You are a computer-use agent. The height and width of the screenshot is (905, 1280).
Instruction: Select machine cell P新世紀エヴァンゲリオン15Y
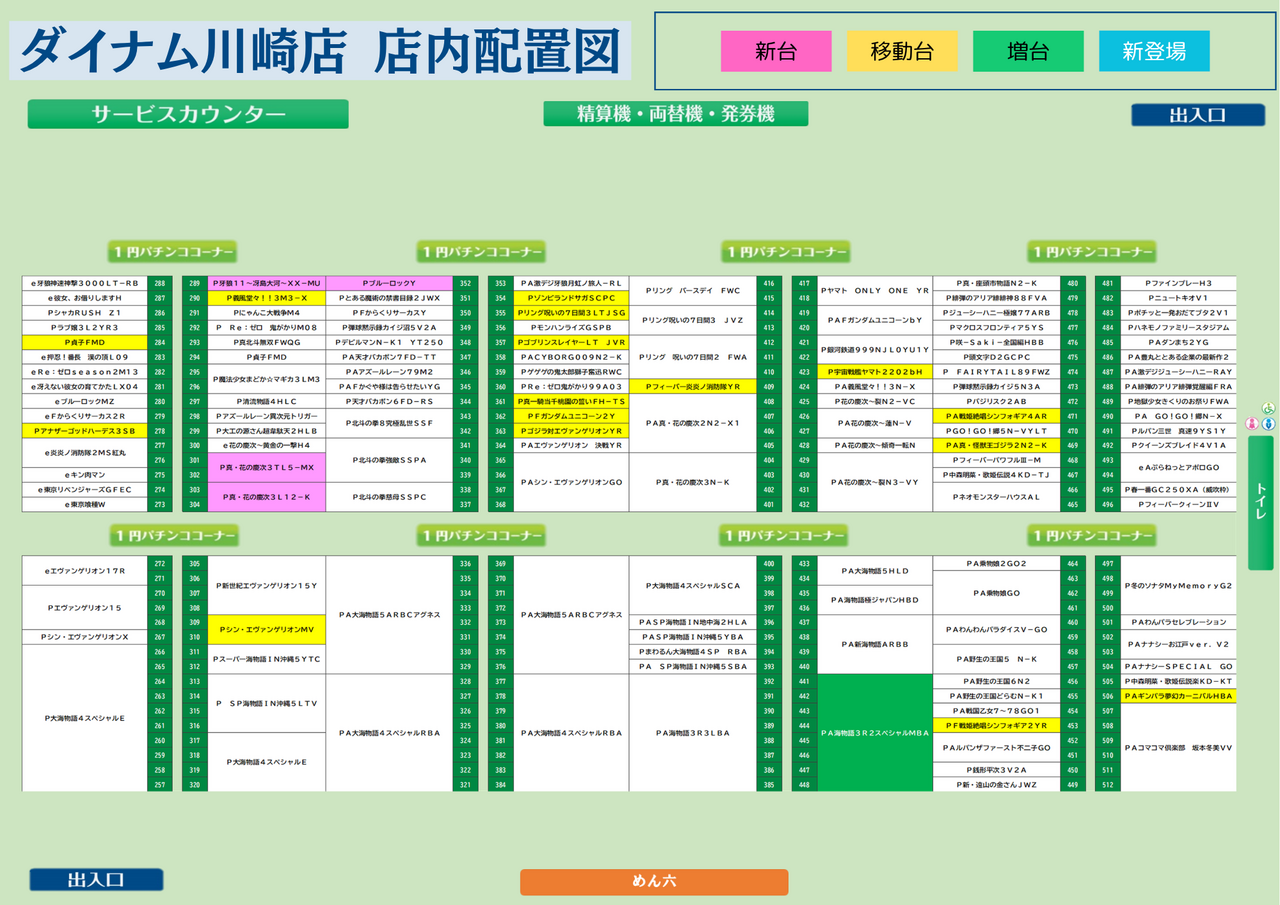point(266,585)
